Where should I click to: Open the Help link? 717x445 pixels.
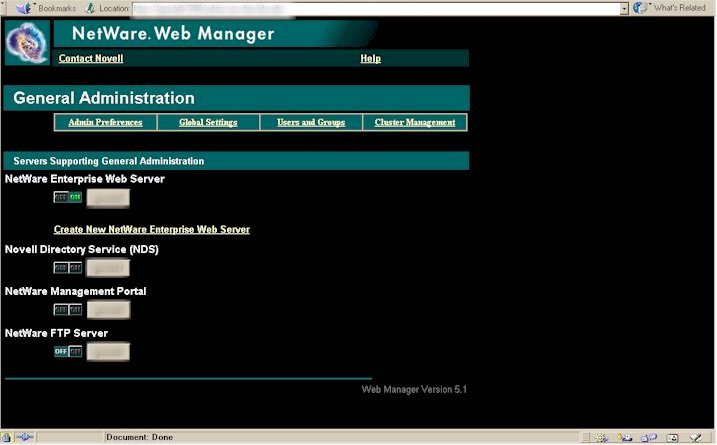pos(370,59)
